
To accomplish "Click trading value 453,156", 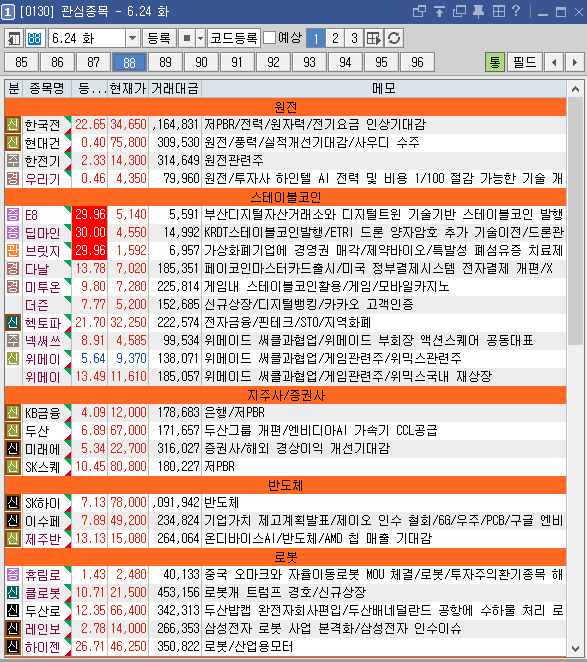I will [178, 592].
